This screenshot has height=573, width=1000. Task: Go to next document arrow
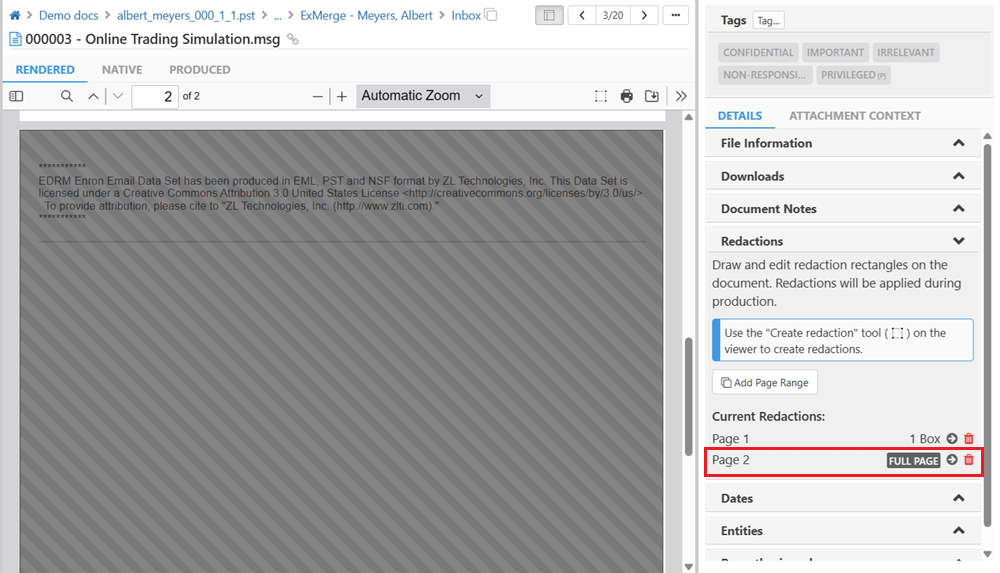tap(644, 15)
